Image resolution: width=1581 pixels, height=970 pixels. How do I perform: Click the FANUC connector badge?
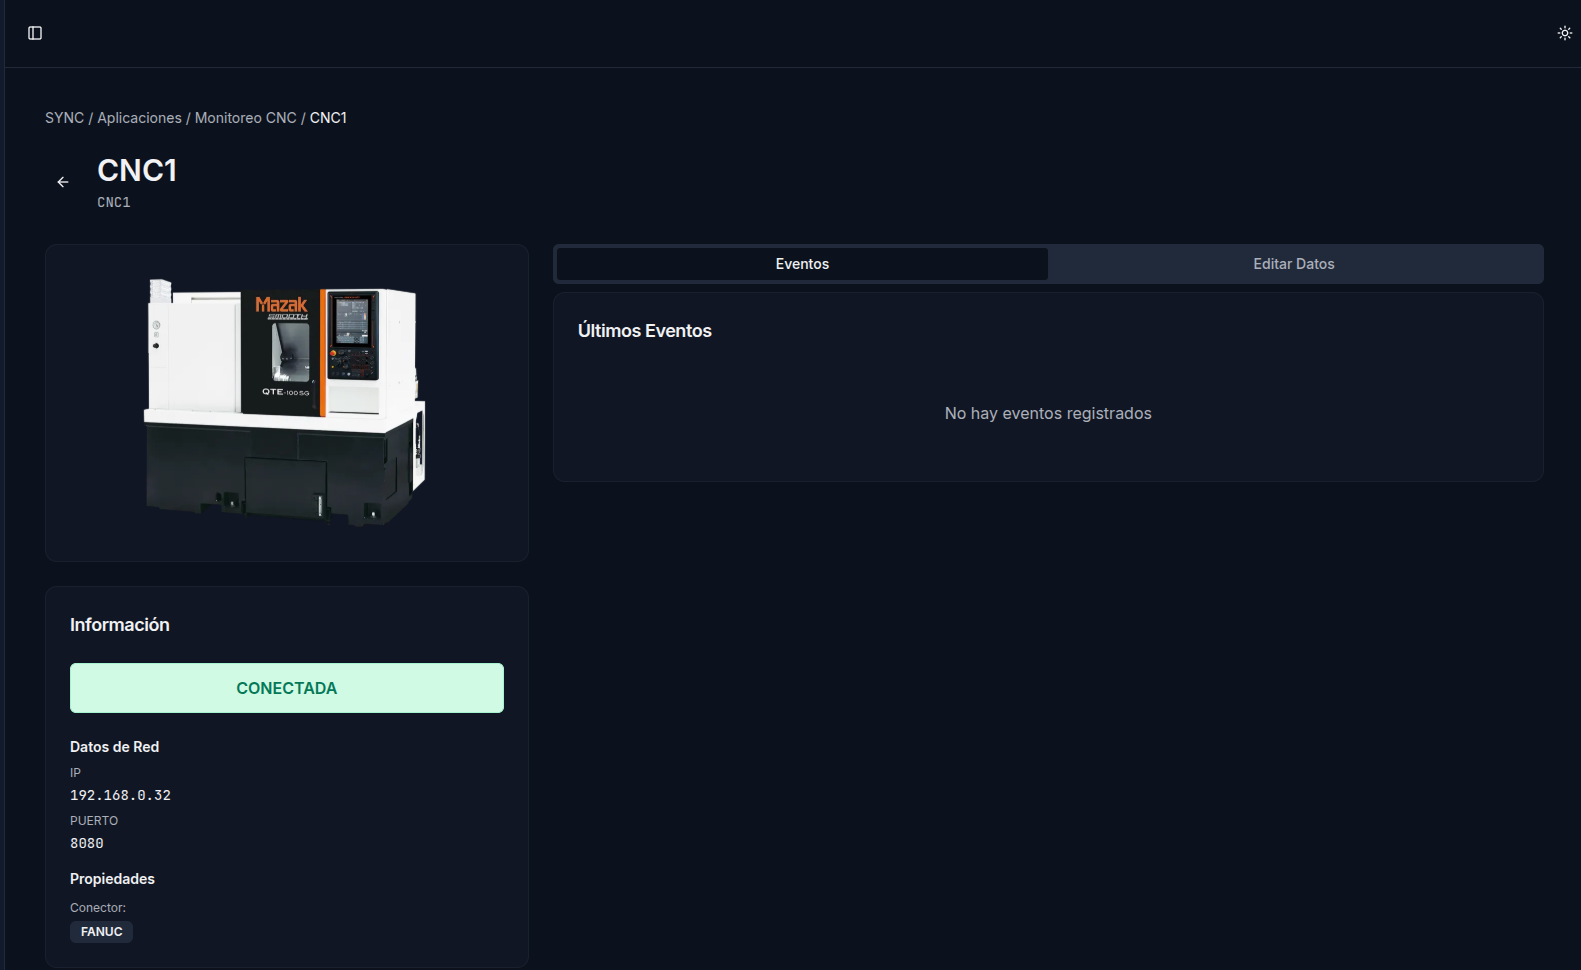click(101, 931)
